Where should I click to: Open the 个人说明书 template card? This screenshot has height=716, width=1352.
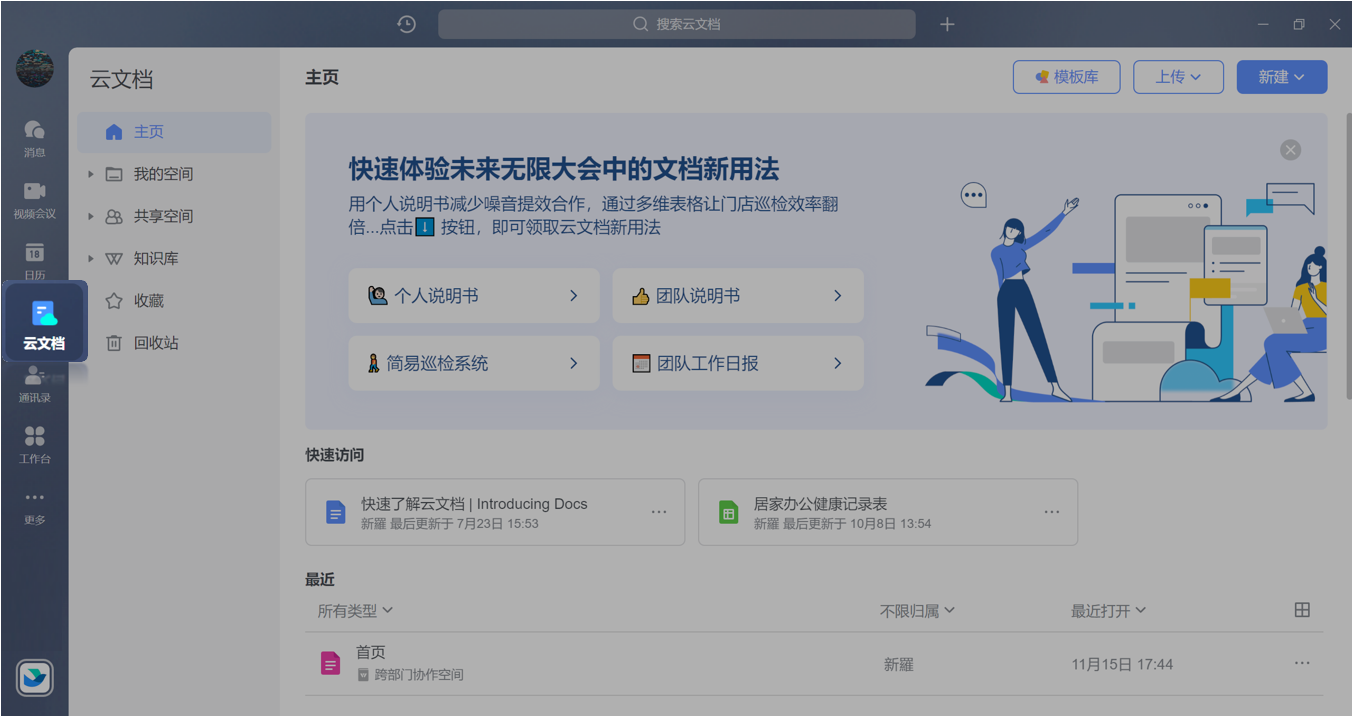(x=474, y=295)
